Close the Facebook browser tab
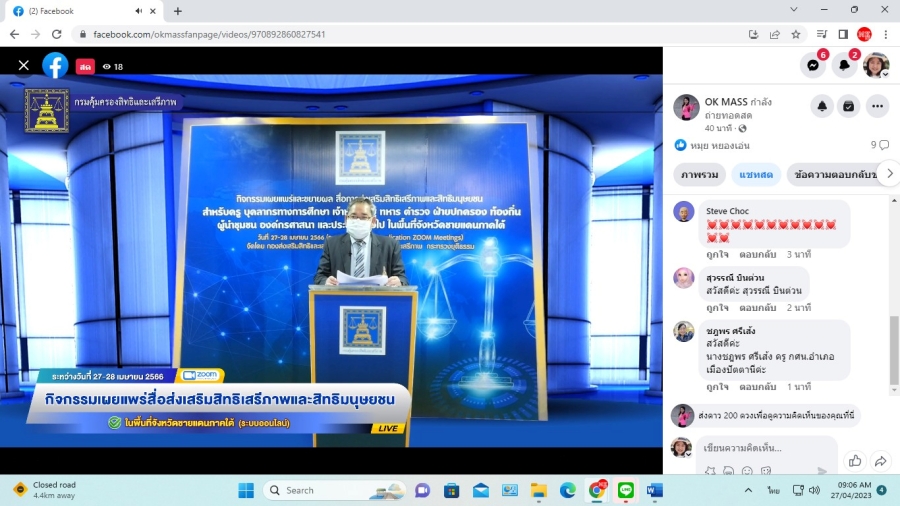Image resolution: width=900 pixels, height=506 pixels. click(x=153, y=11)
